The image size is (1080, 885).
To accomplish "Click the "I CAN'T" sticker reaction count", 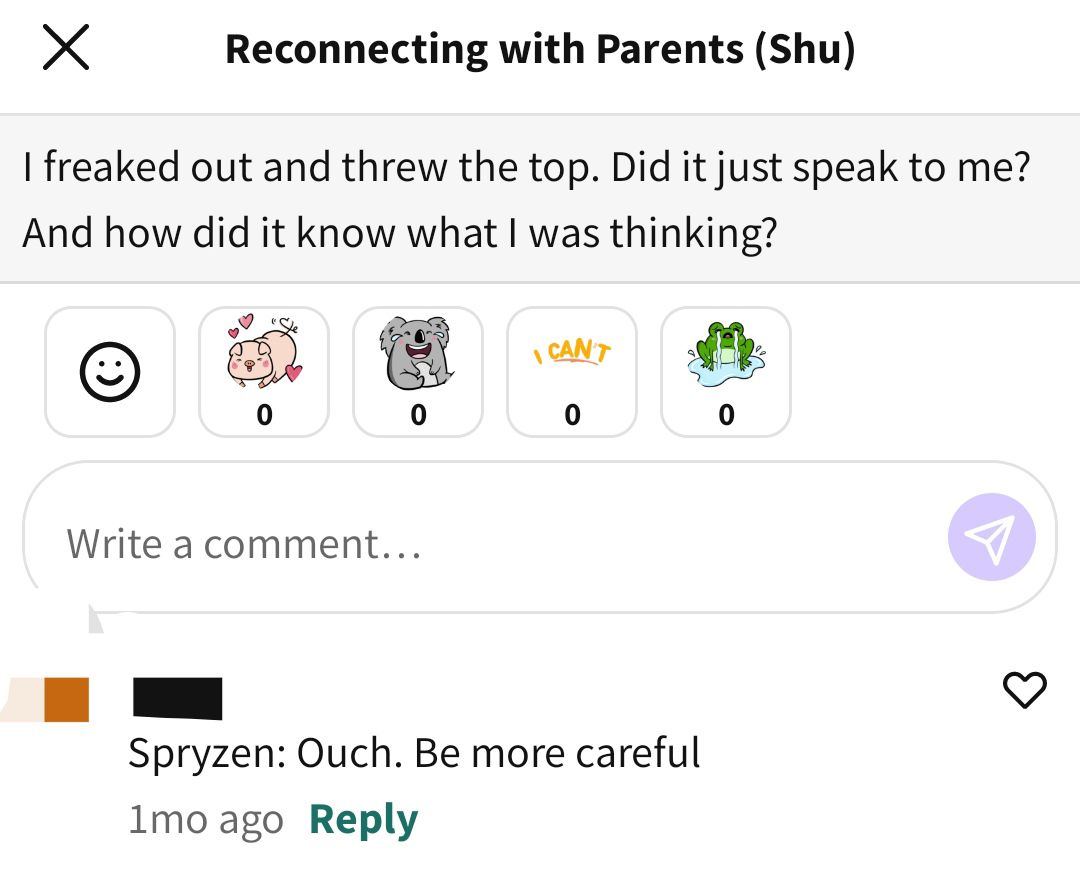I will coord(572,415).
